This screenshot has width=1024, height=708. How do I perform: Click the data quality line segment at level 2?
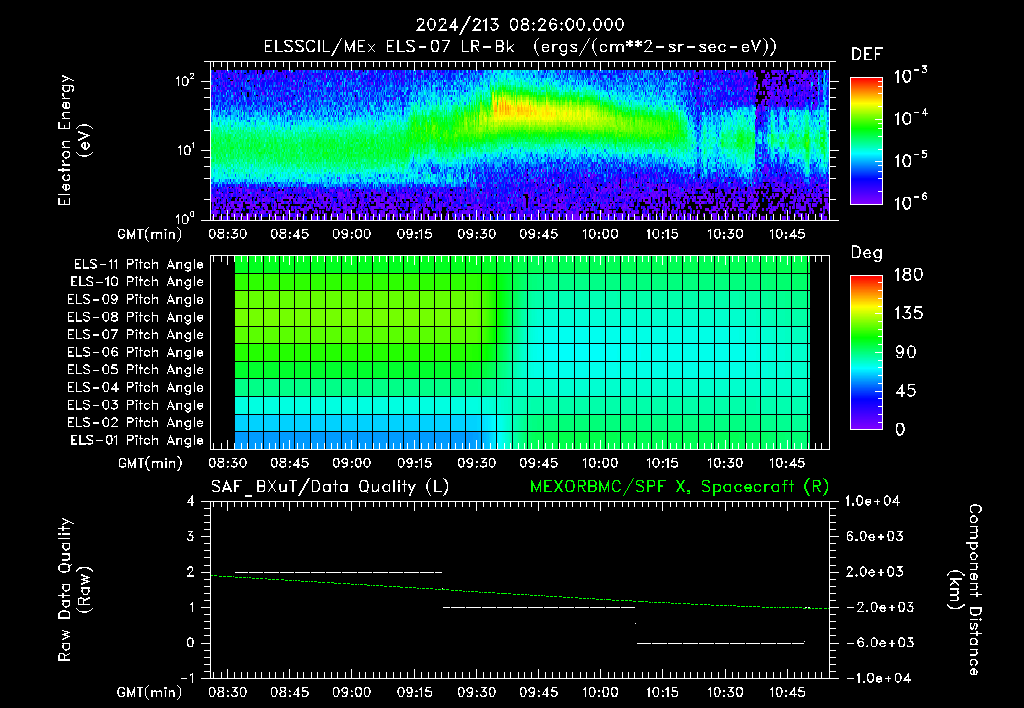[x=338, y=572]
